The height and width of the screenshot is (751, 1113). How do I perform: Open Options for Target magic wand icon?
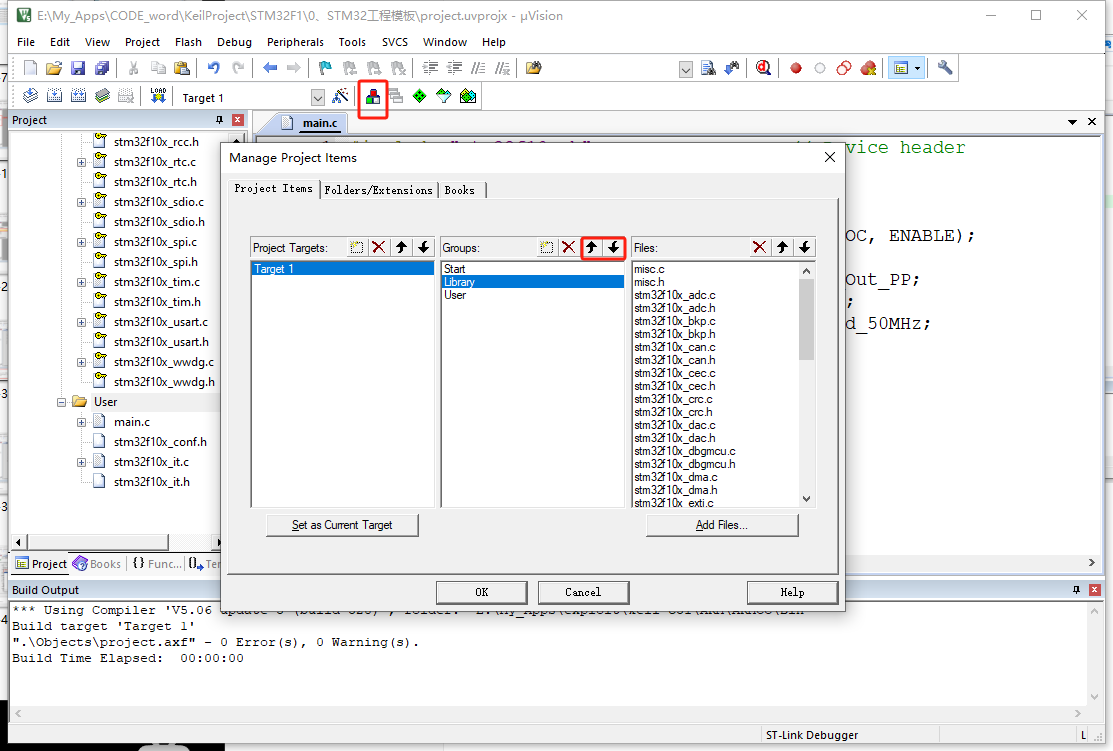pyautogui.click(x=341, y=96)
